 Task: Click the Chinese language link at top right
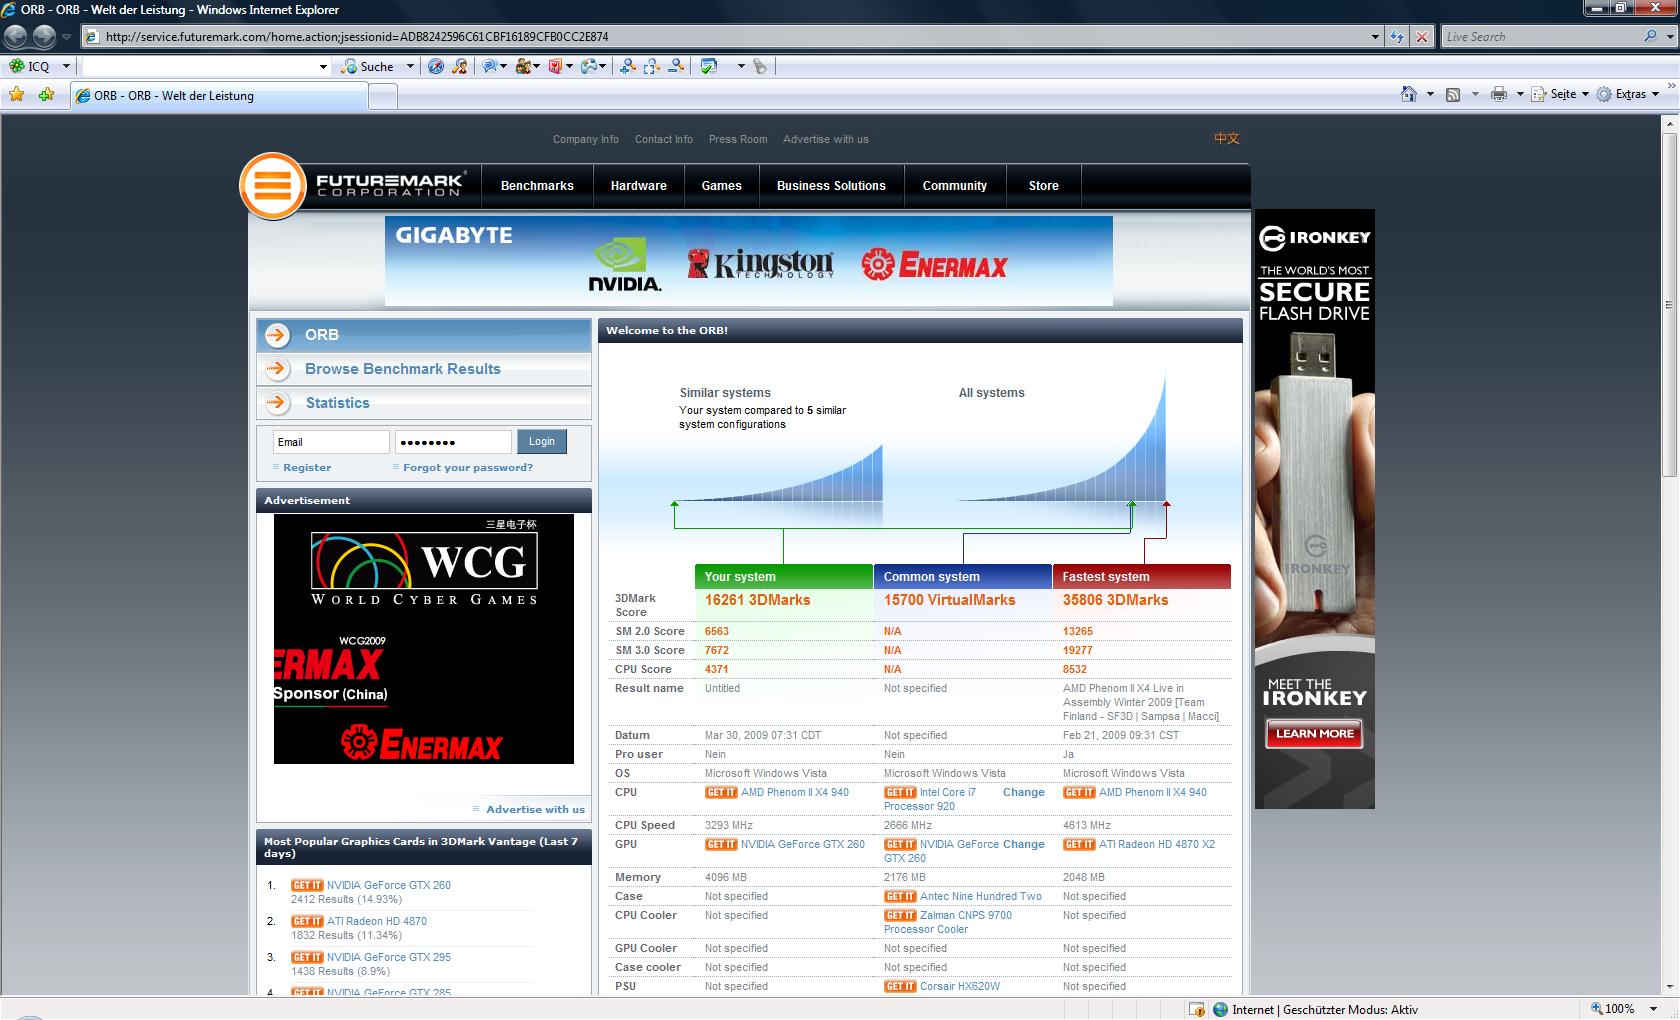point(1227,138)
